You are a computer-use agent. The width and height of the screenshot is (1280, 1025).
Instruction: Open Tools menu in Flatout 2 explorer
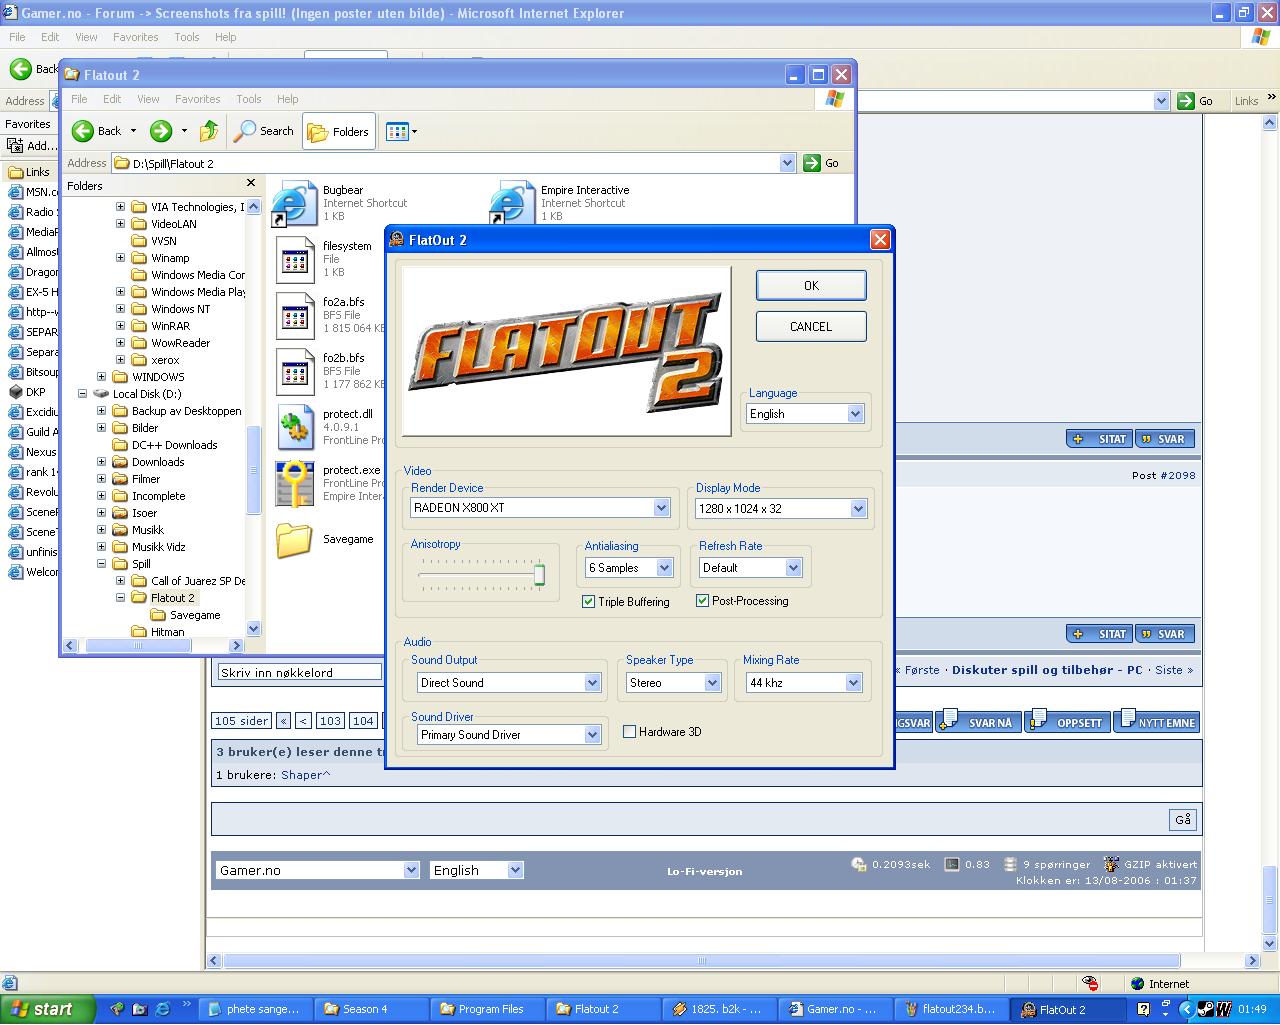click(248, 99)
